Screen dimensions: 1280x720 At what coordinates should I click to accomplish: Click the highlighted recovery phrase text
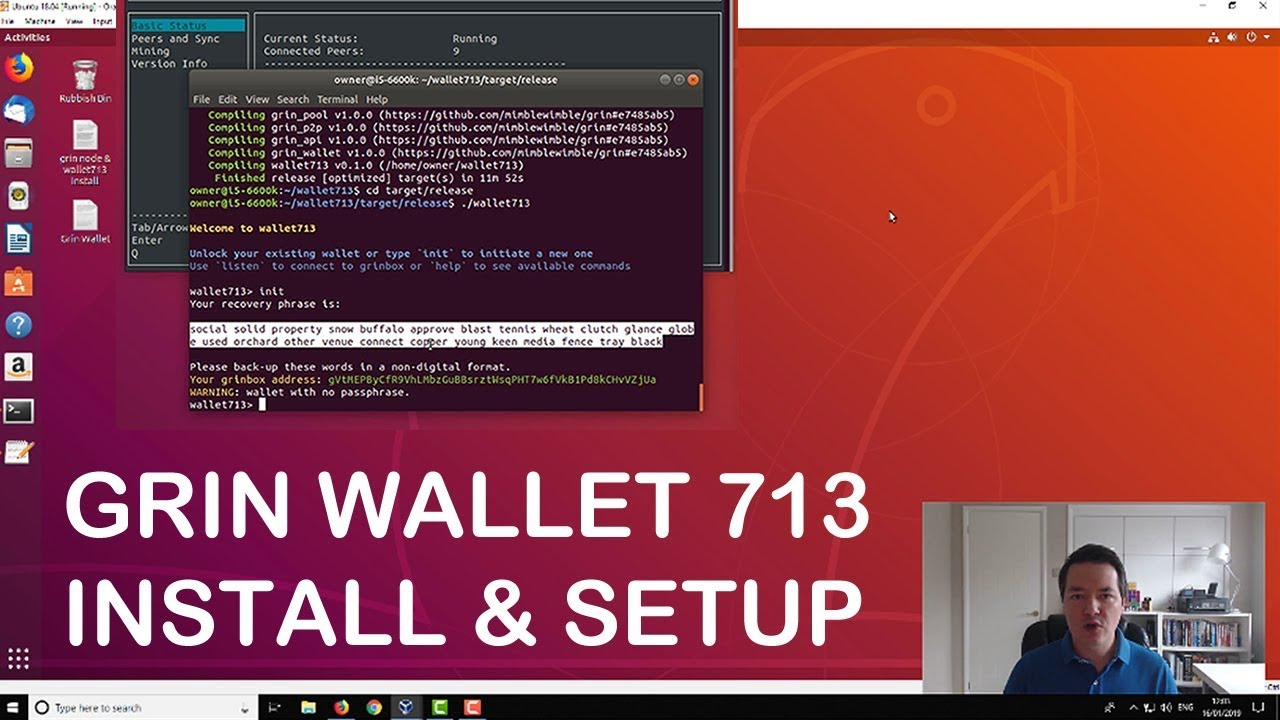click(441, 335)
